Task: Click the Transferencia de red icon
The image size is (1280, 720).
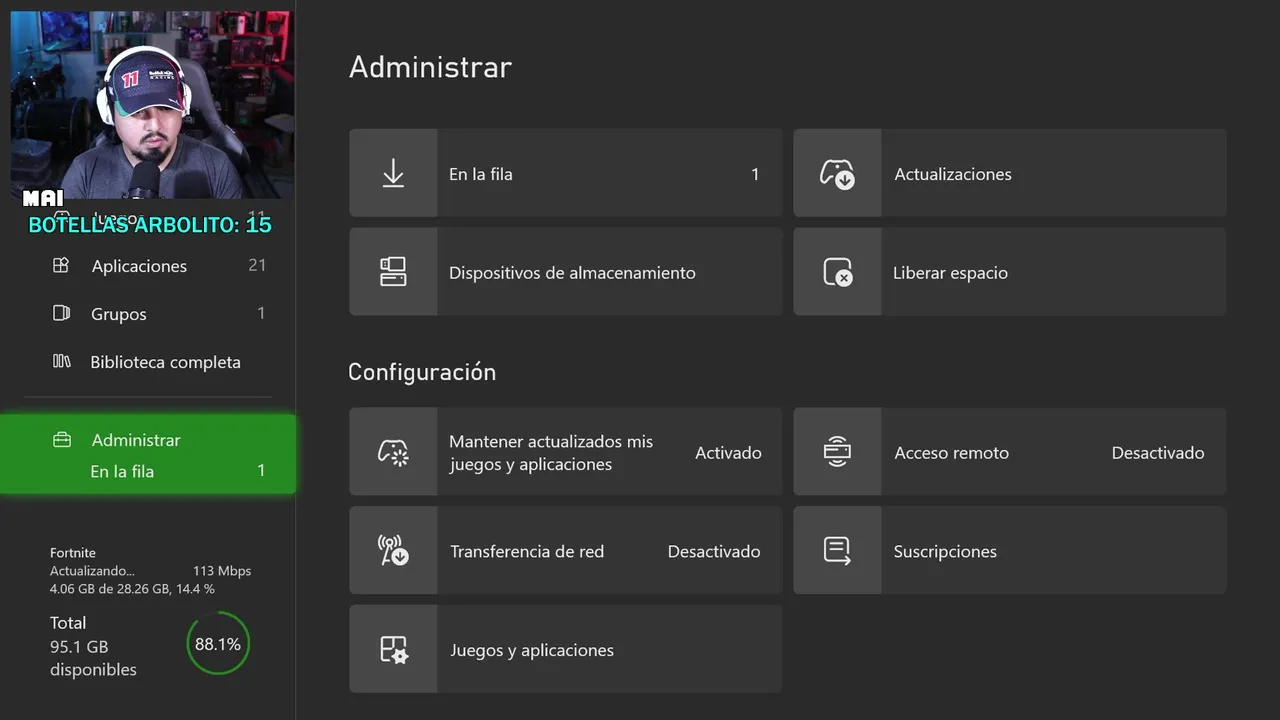Action: (393, 551)
